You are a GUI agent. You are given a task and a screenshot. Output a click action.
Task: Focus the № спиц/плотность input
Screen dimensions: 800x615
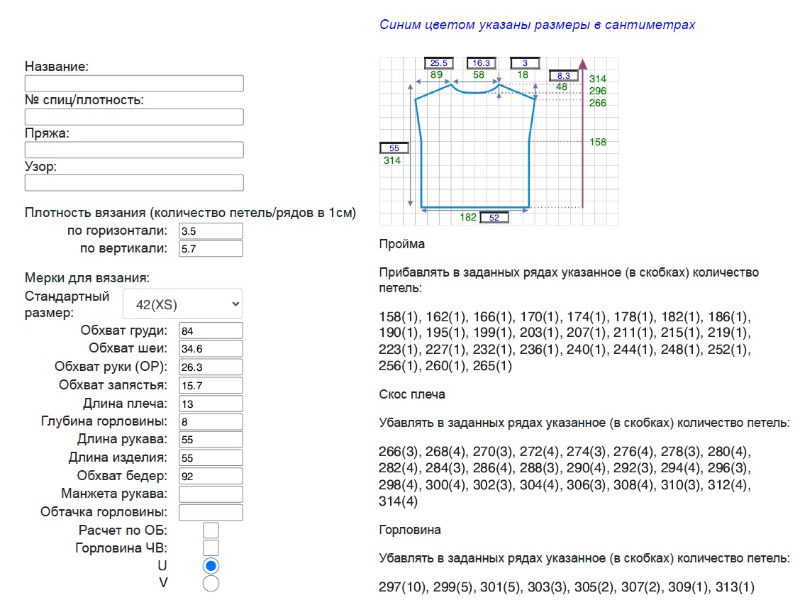pyautogui.click(x=134, y=117)
